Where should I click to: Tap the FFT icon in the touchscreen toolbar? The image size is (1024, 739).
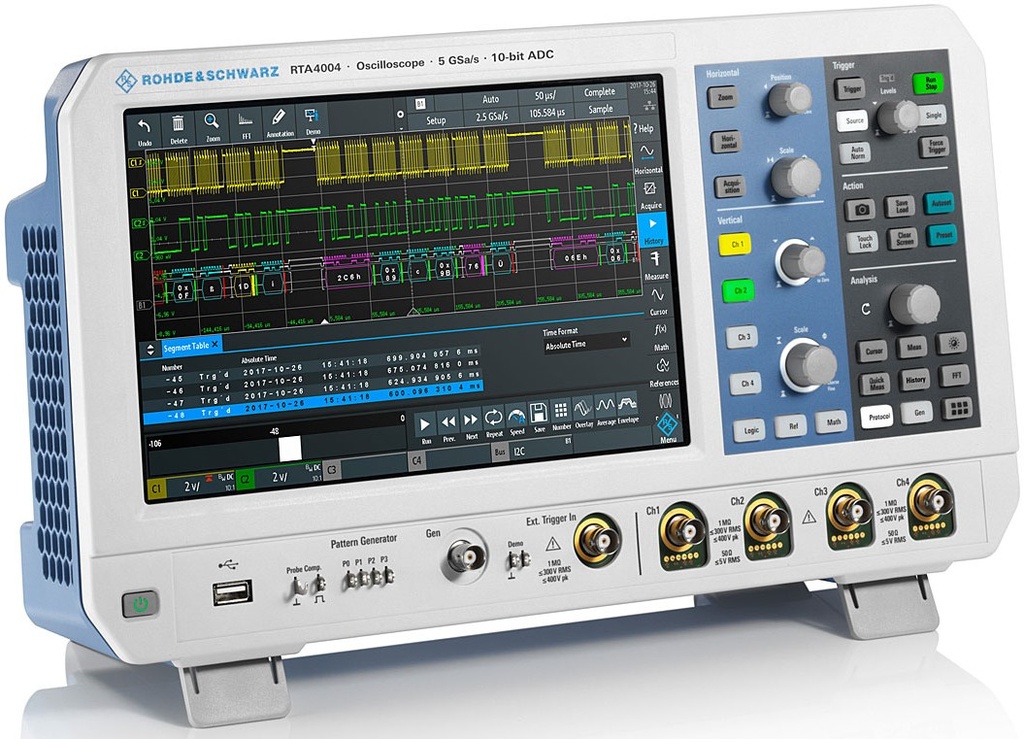click(x=246, y=123)
